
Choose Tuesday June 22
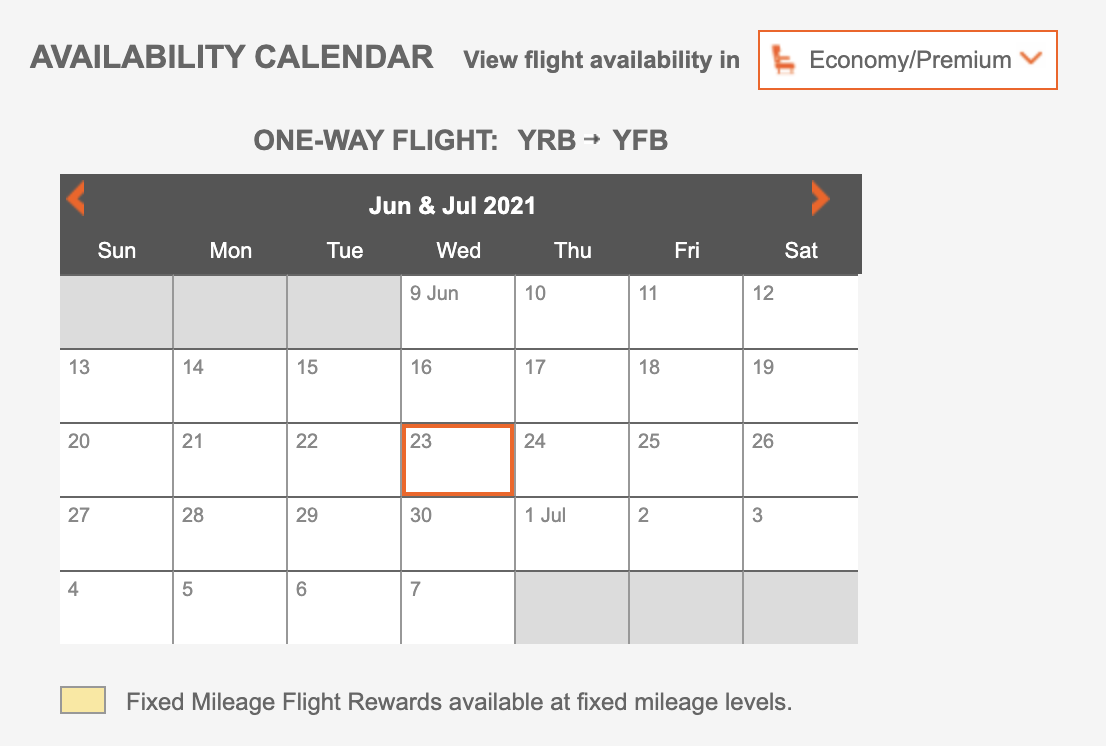(x=344, y=460)
